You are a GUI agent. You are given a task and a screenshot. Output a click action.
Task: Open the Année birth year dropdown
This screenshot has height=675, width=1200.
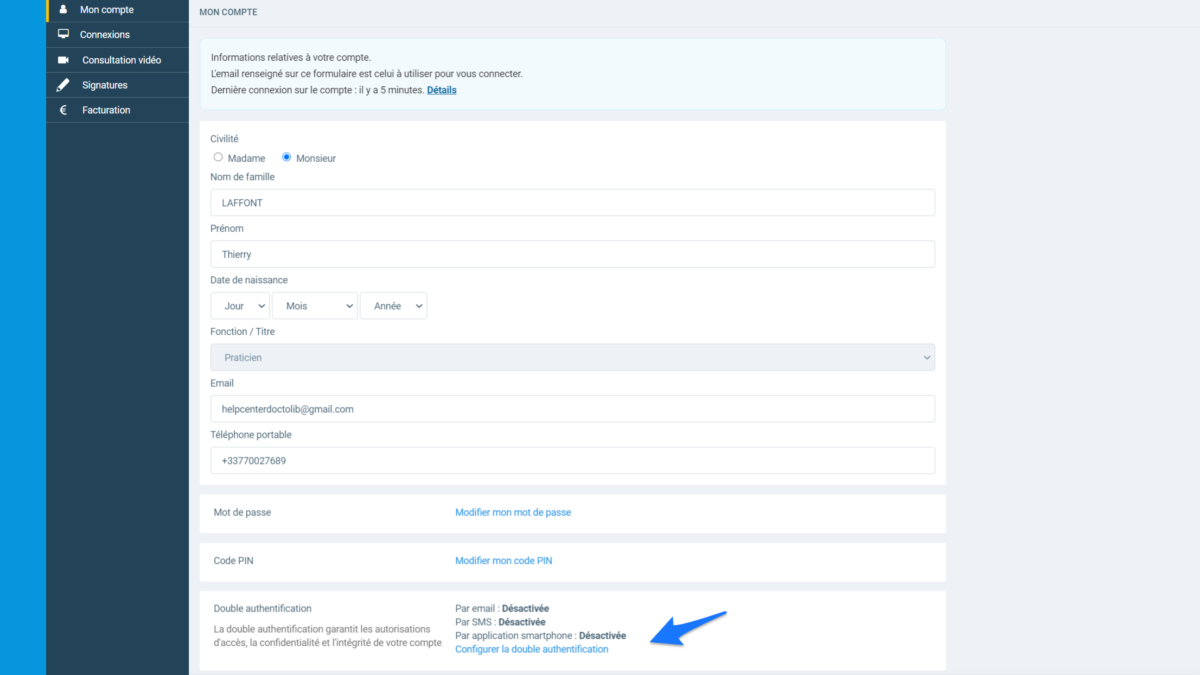393,306
